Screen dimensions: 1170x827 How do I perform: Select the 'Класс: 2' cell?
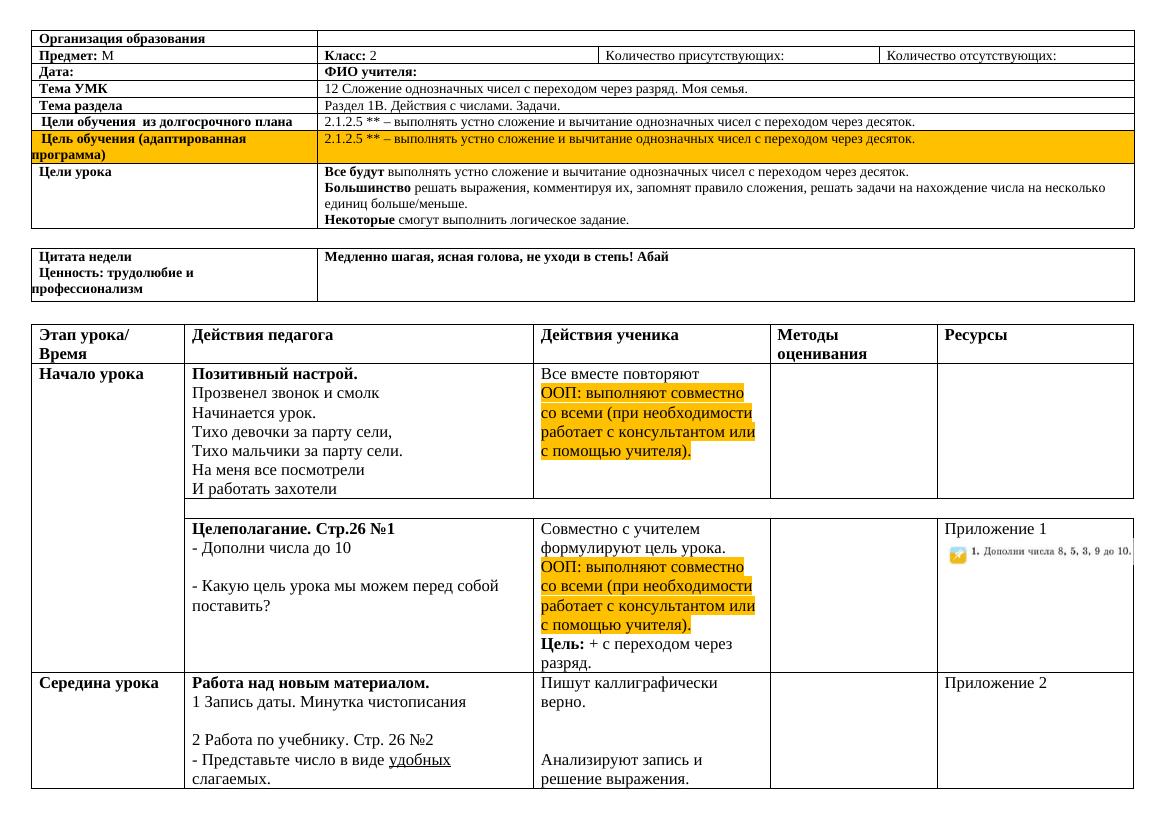pos(351,56)
